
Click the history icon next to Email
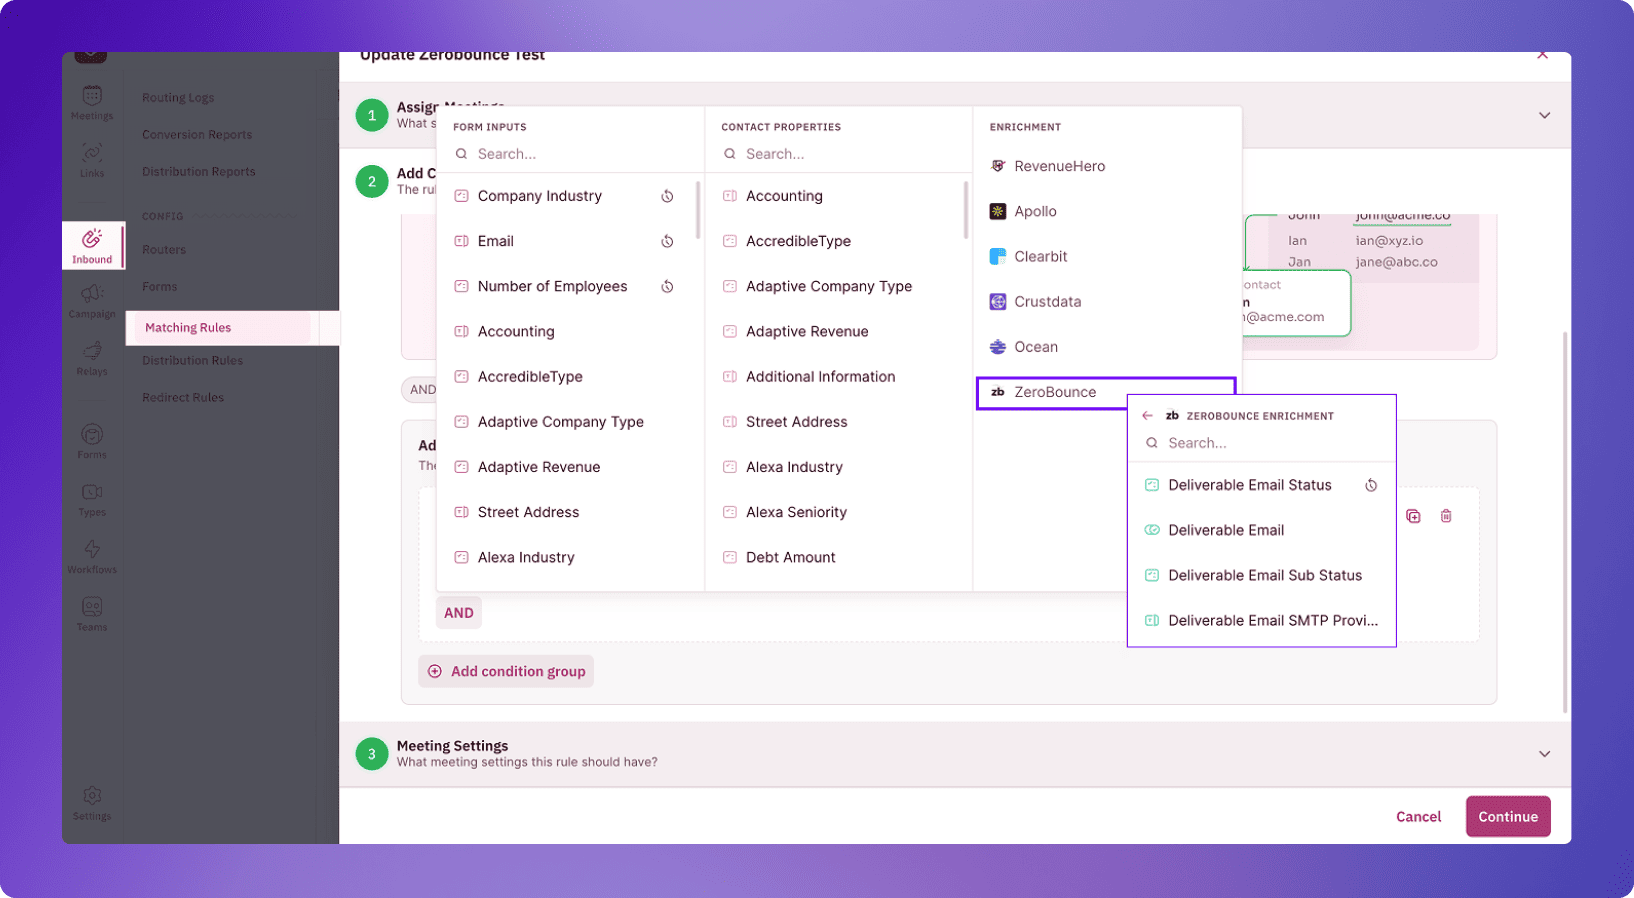pyautogui.click(x=667, y=241)
